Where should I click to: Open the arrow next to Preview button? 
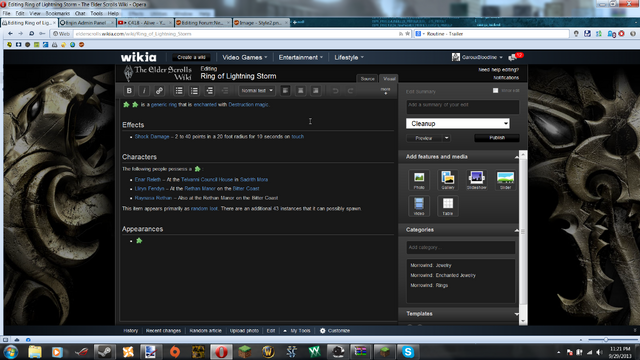tap(447, 138)
